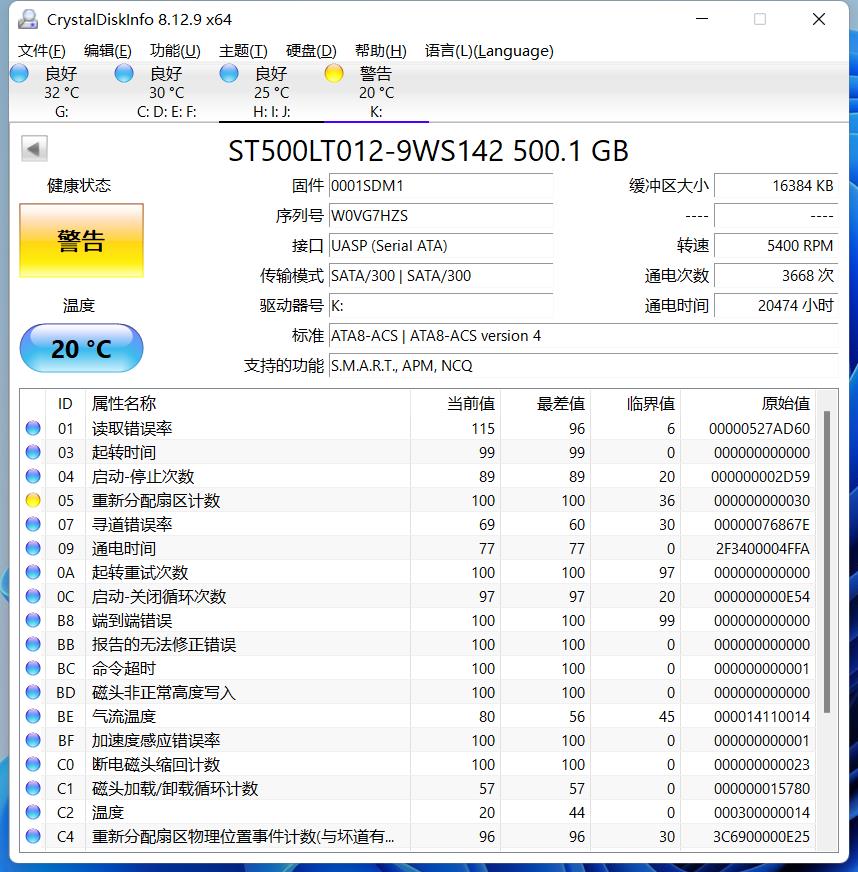Click the blue status dot for attribute BC
The height and width of the screenshot is (872, 858).
point(33,668)
